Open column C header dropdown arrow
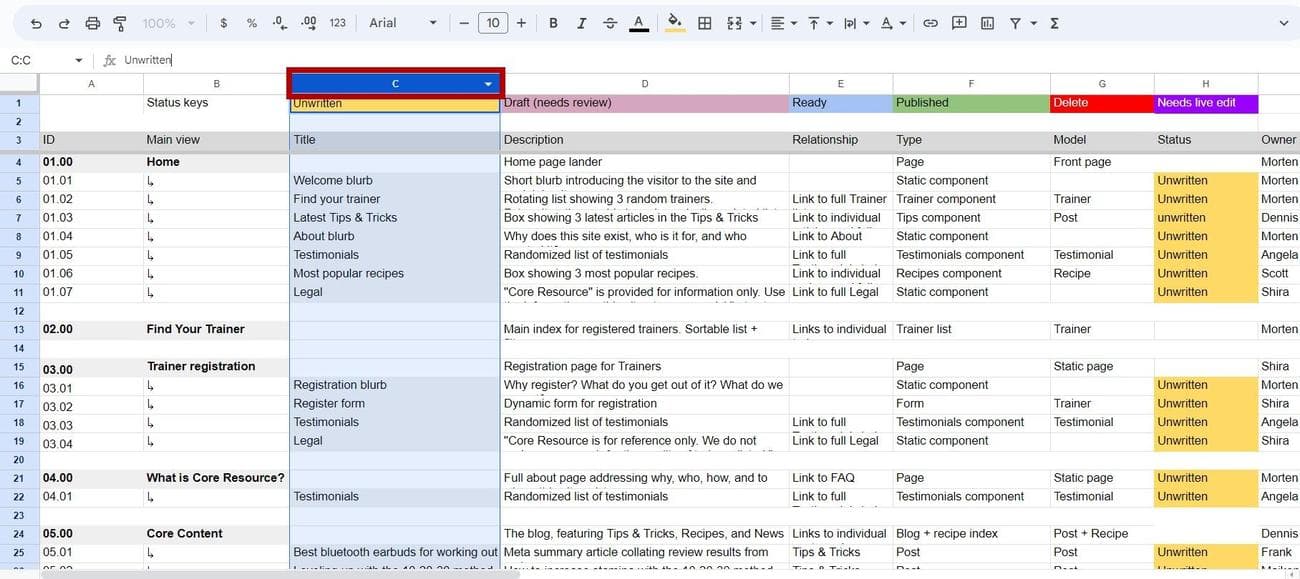The width and height of the screenshot is (1300, 579). [488, 84]
